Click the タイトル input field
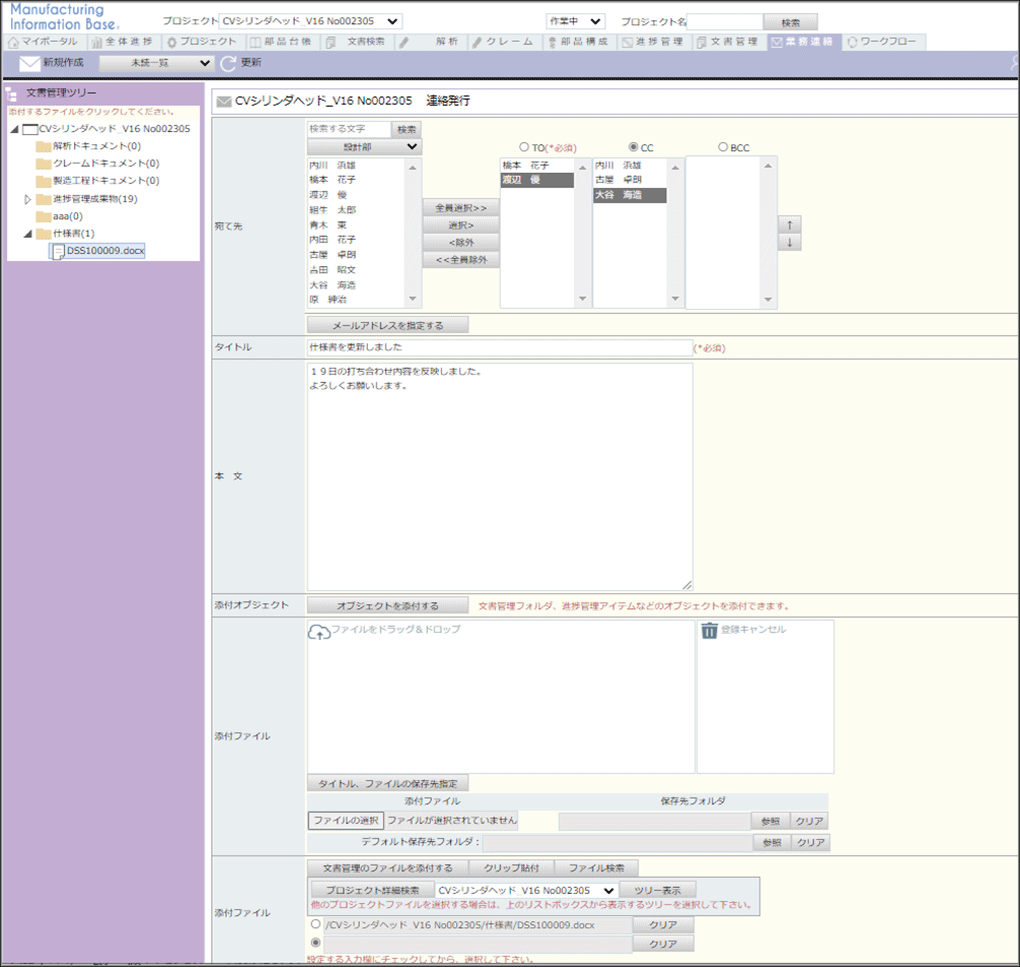 tap(498, 347)
